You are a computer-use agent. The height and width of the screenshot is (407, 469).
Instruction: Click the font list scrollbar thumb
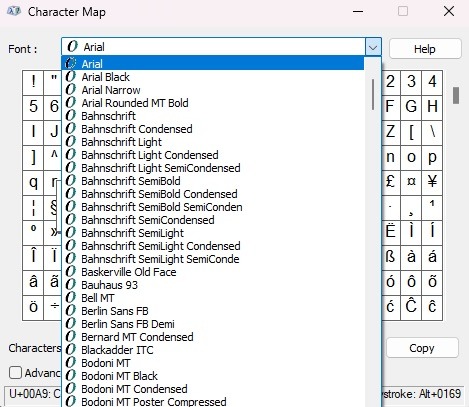373,94
